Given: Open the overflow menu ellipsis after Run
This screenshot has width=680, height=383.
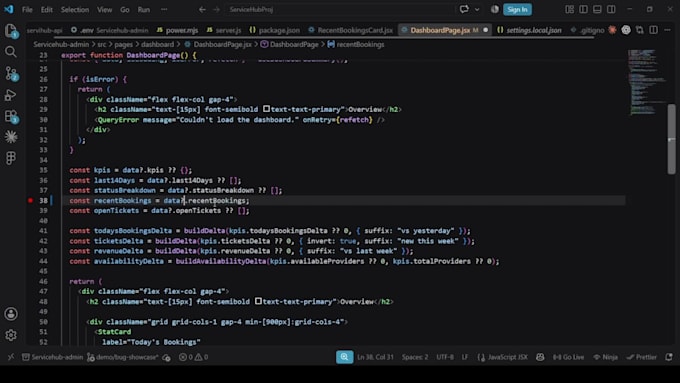Looking at the screenshot, I should (164, 9).
